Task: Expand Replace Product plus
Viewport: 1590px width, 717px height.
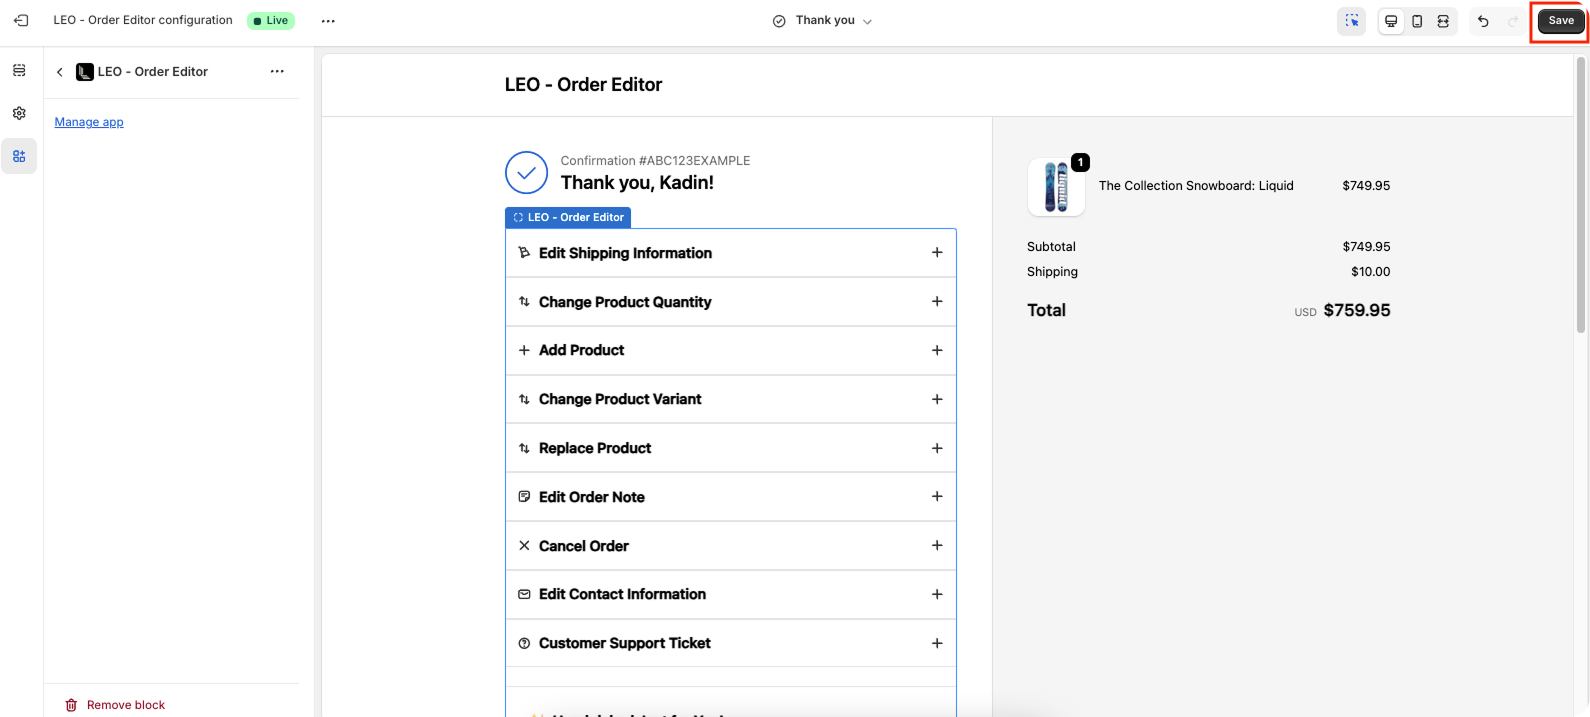Action: pos(937,448)
